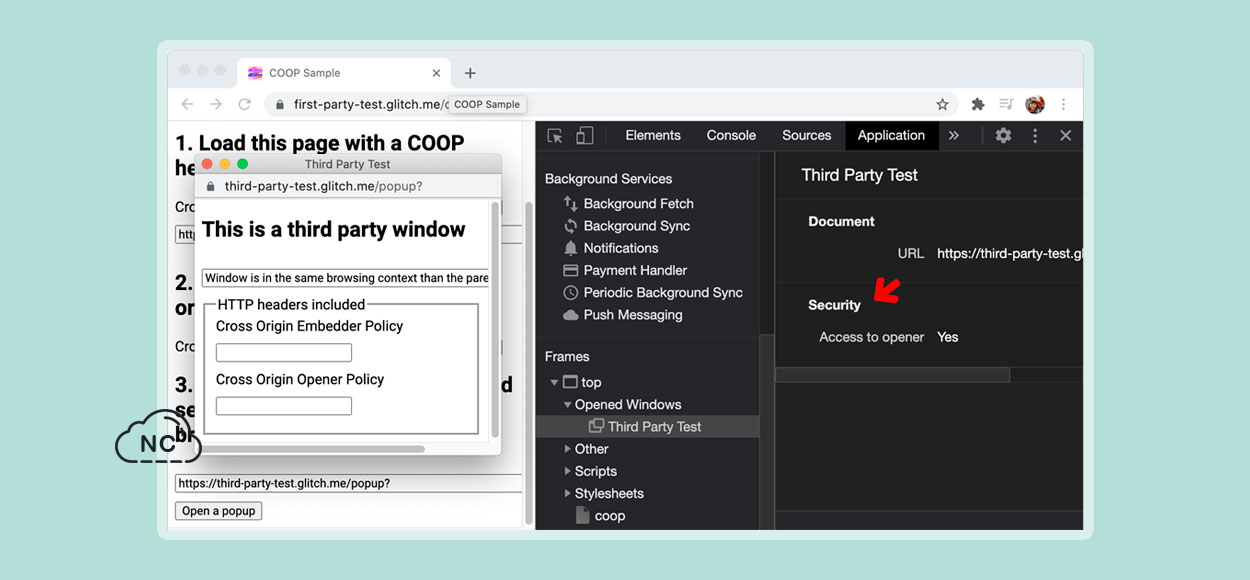This screenshot has width=1250, height=580.
Task: Open the media control icon in the Chrome toolbar
Action: [1006, 104]
